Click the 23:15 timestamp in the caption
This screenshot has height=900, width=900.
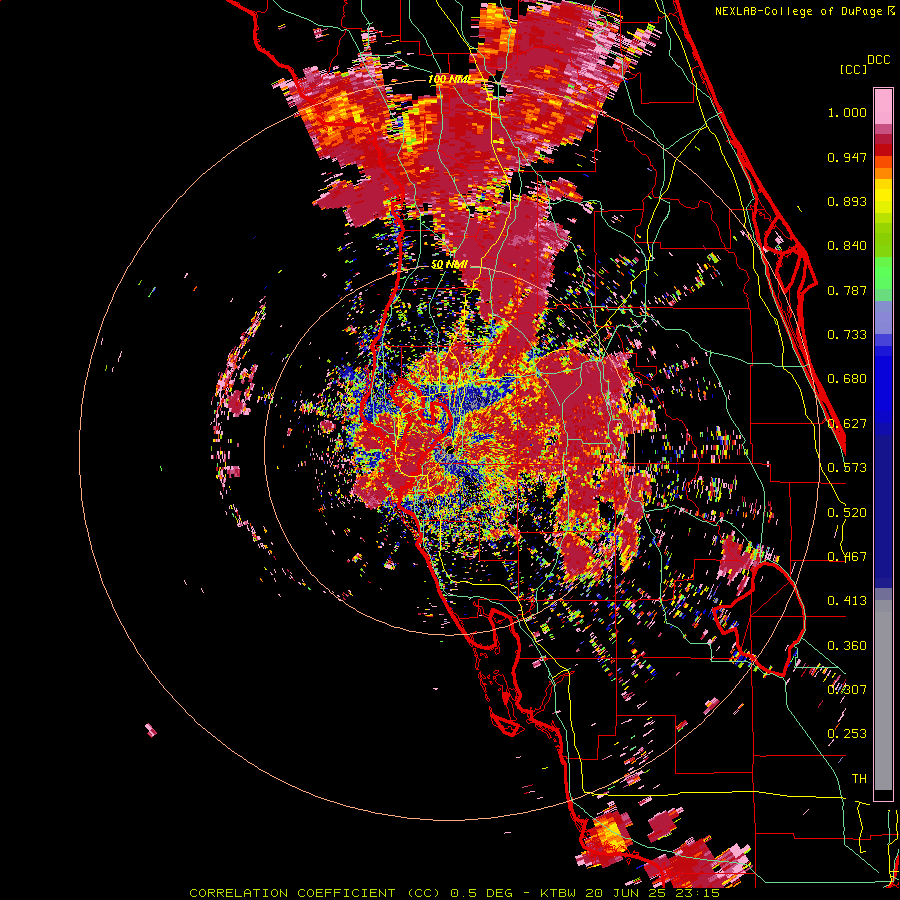point(697,893)
